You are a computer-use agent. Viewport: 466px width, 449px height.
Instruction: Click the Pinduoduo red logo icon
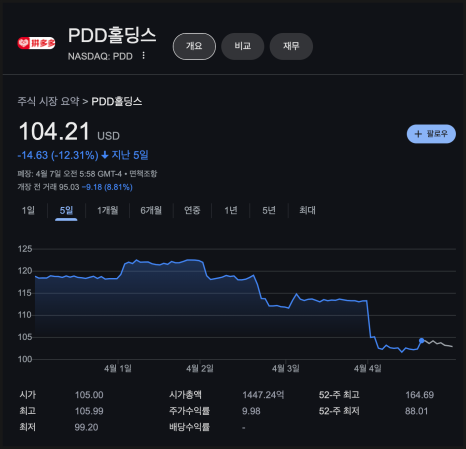(x=36, y=43)
